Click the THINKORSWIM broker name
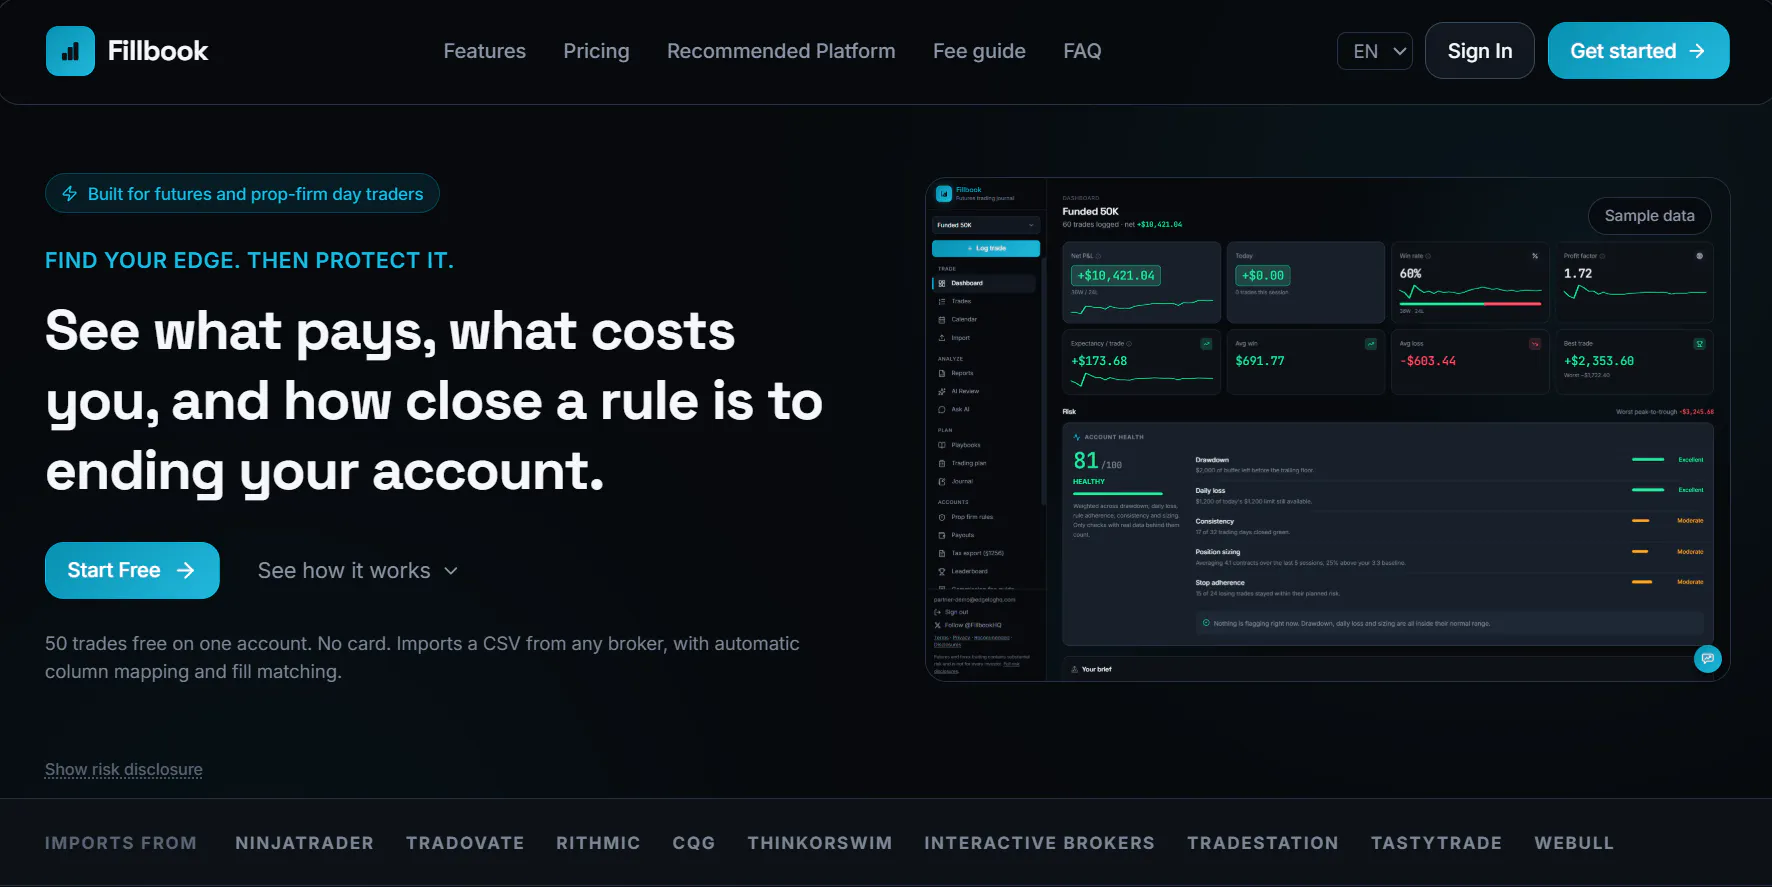 pyautogui.click(x=820, y=843)
